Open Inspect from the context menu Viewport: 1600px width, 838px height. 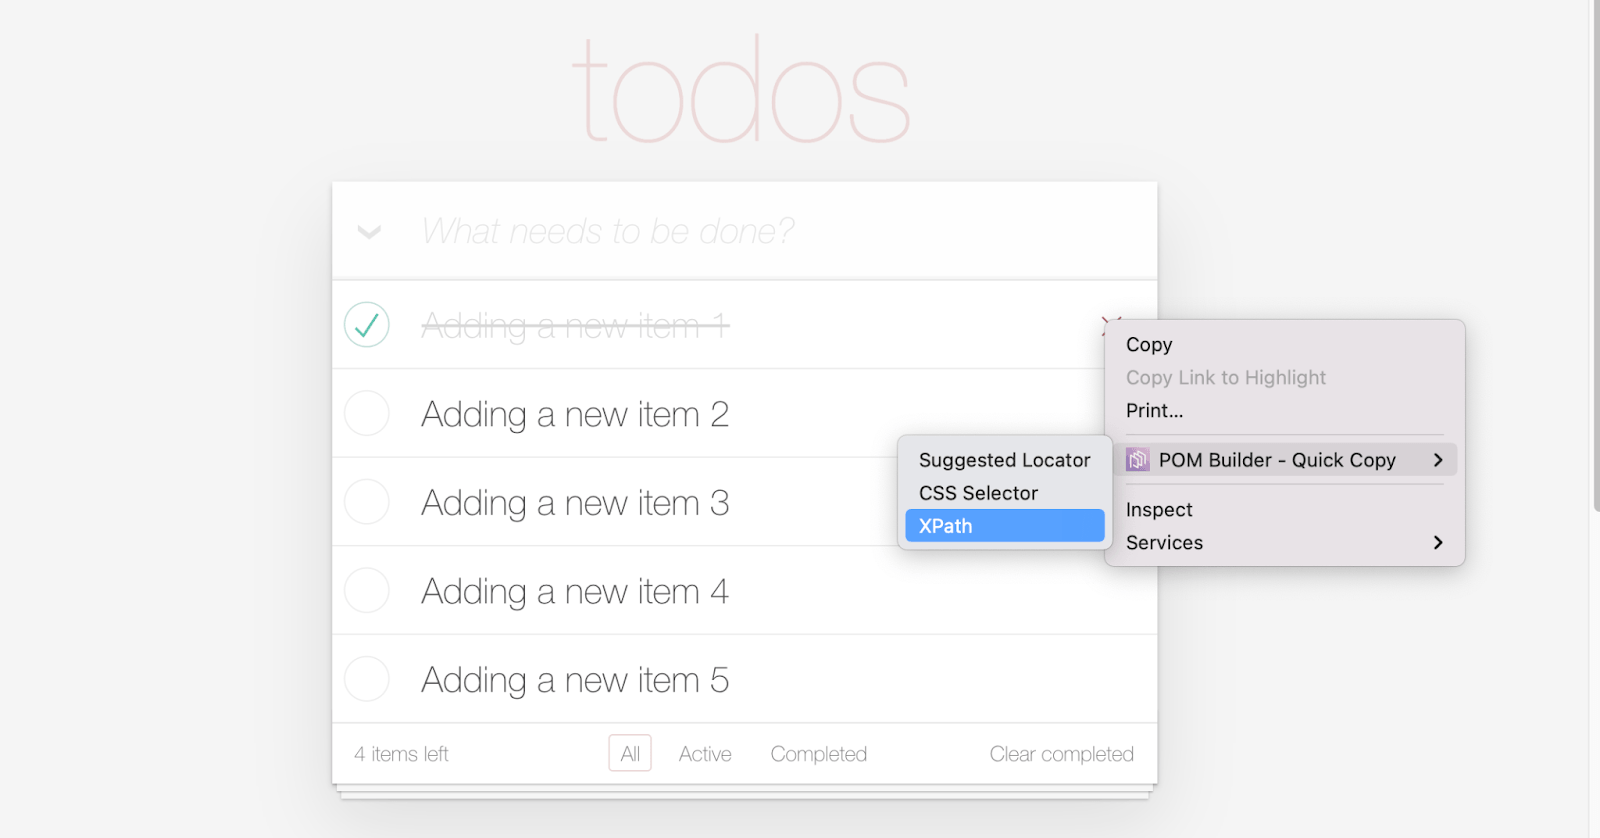pos(1159,510)
